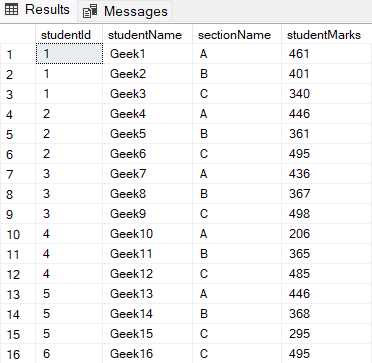Select the sectionName column header
Image resolution: width=372 pixels, height=363 pixels.
click(237, 35)
